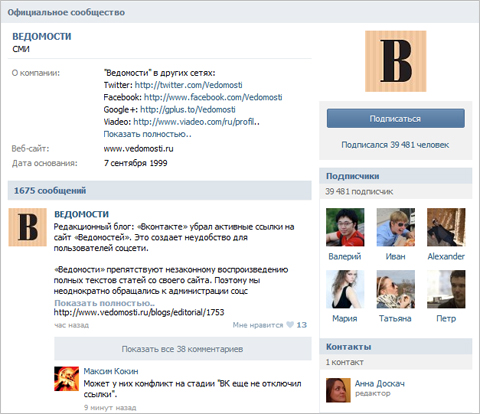
Task: Click the час назад timestamp
Action: (71, 325)
